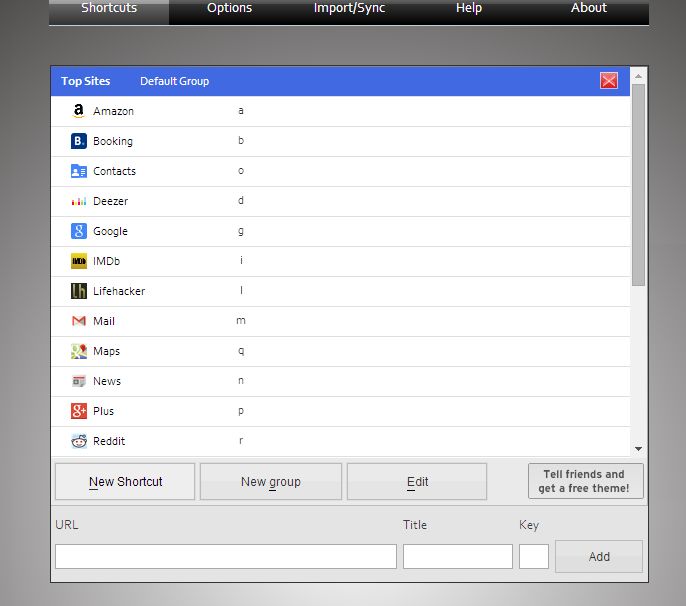Select the Amazon shortcut name
The height and width of the screenshot is (606, 686).
113,111
